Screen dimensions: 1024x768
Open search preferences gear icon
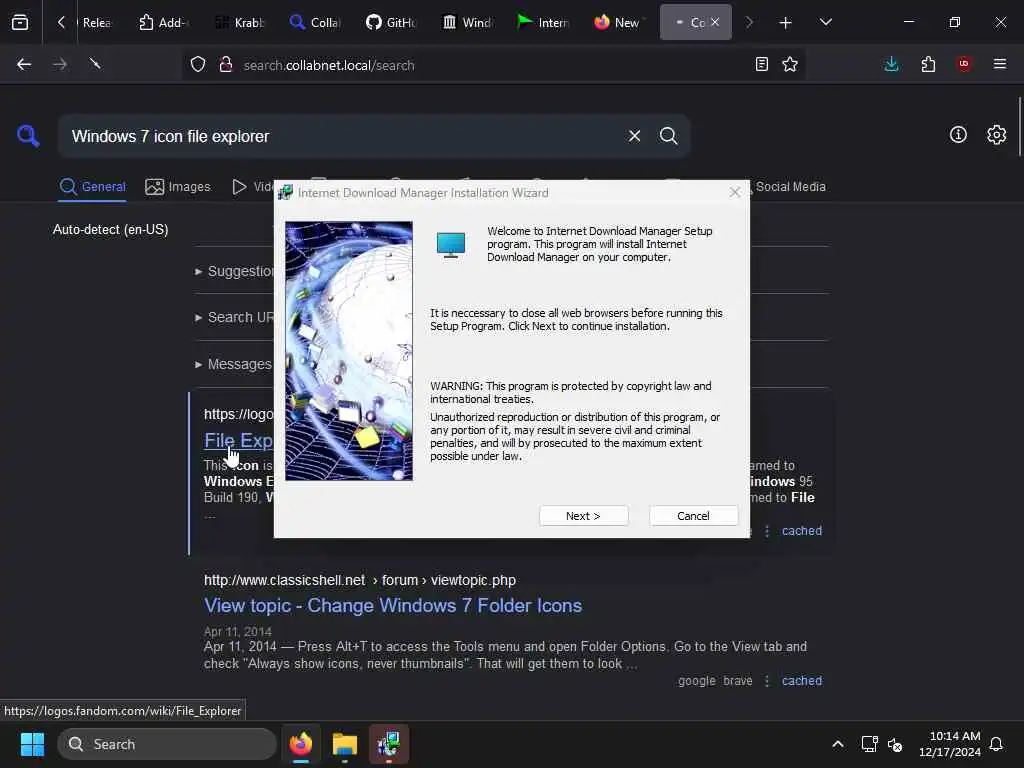tap(997, 135)
